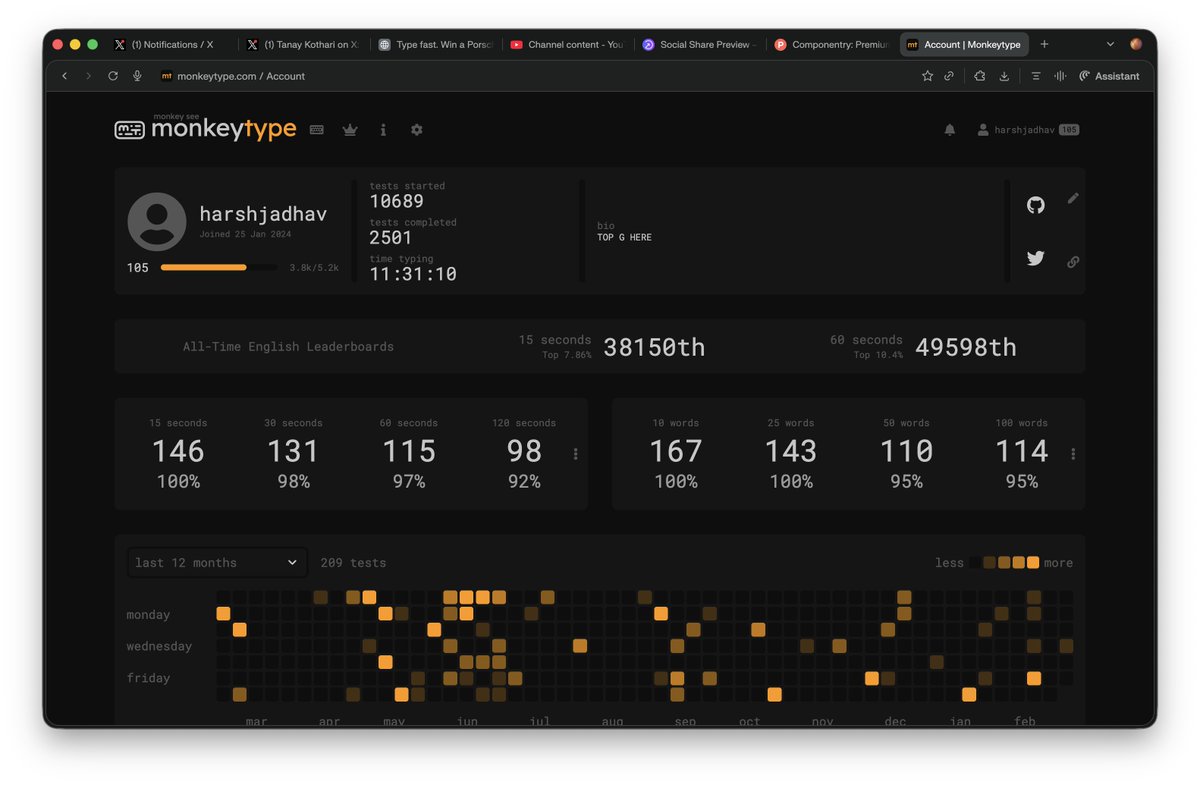This screenshot has height=785, width=1200.
Task: Click the time typing value 11:31:10
Action: [x=413, y=274]
